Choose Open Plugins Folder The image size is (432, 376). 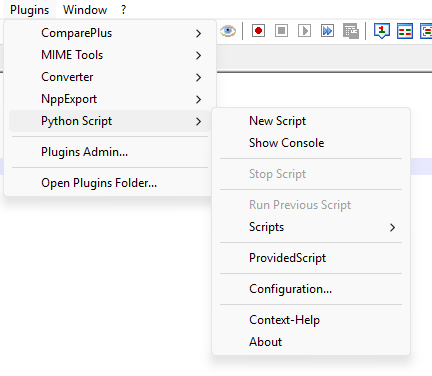tap(110, 183)
